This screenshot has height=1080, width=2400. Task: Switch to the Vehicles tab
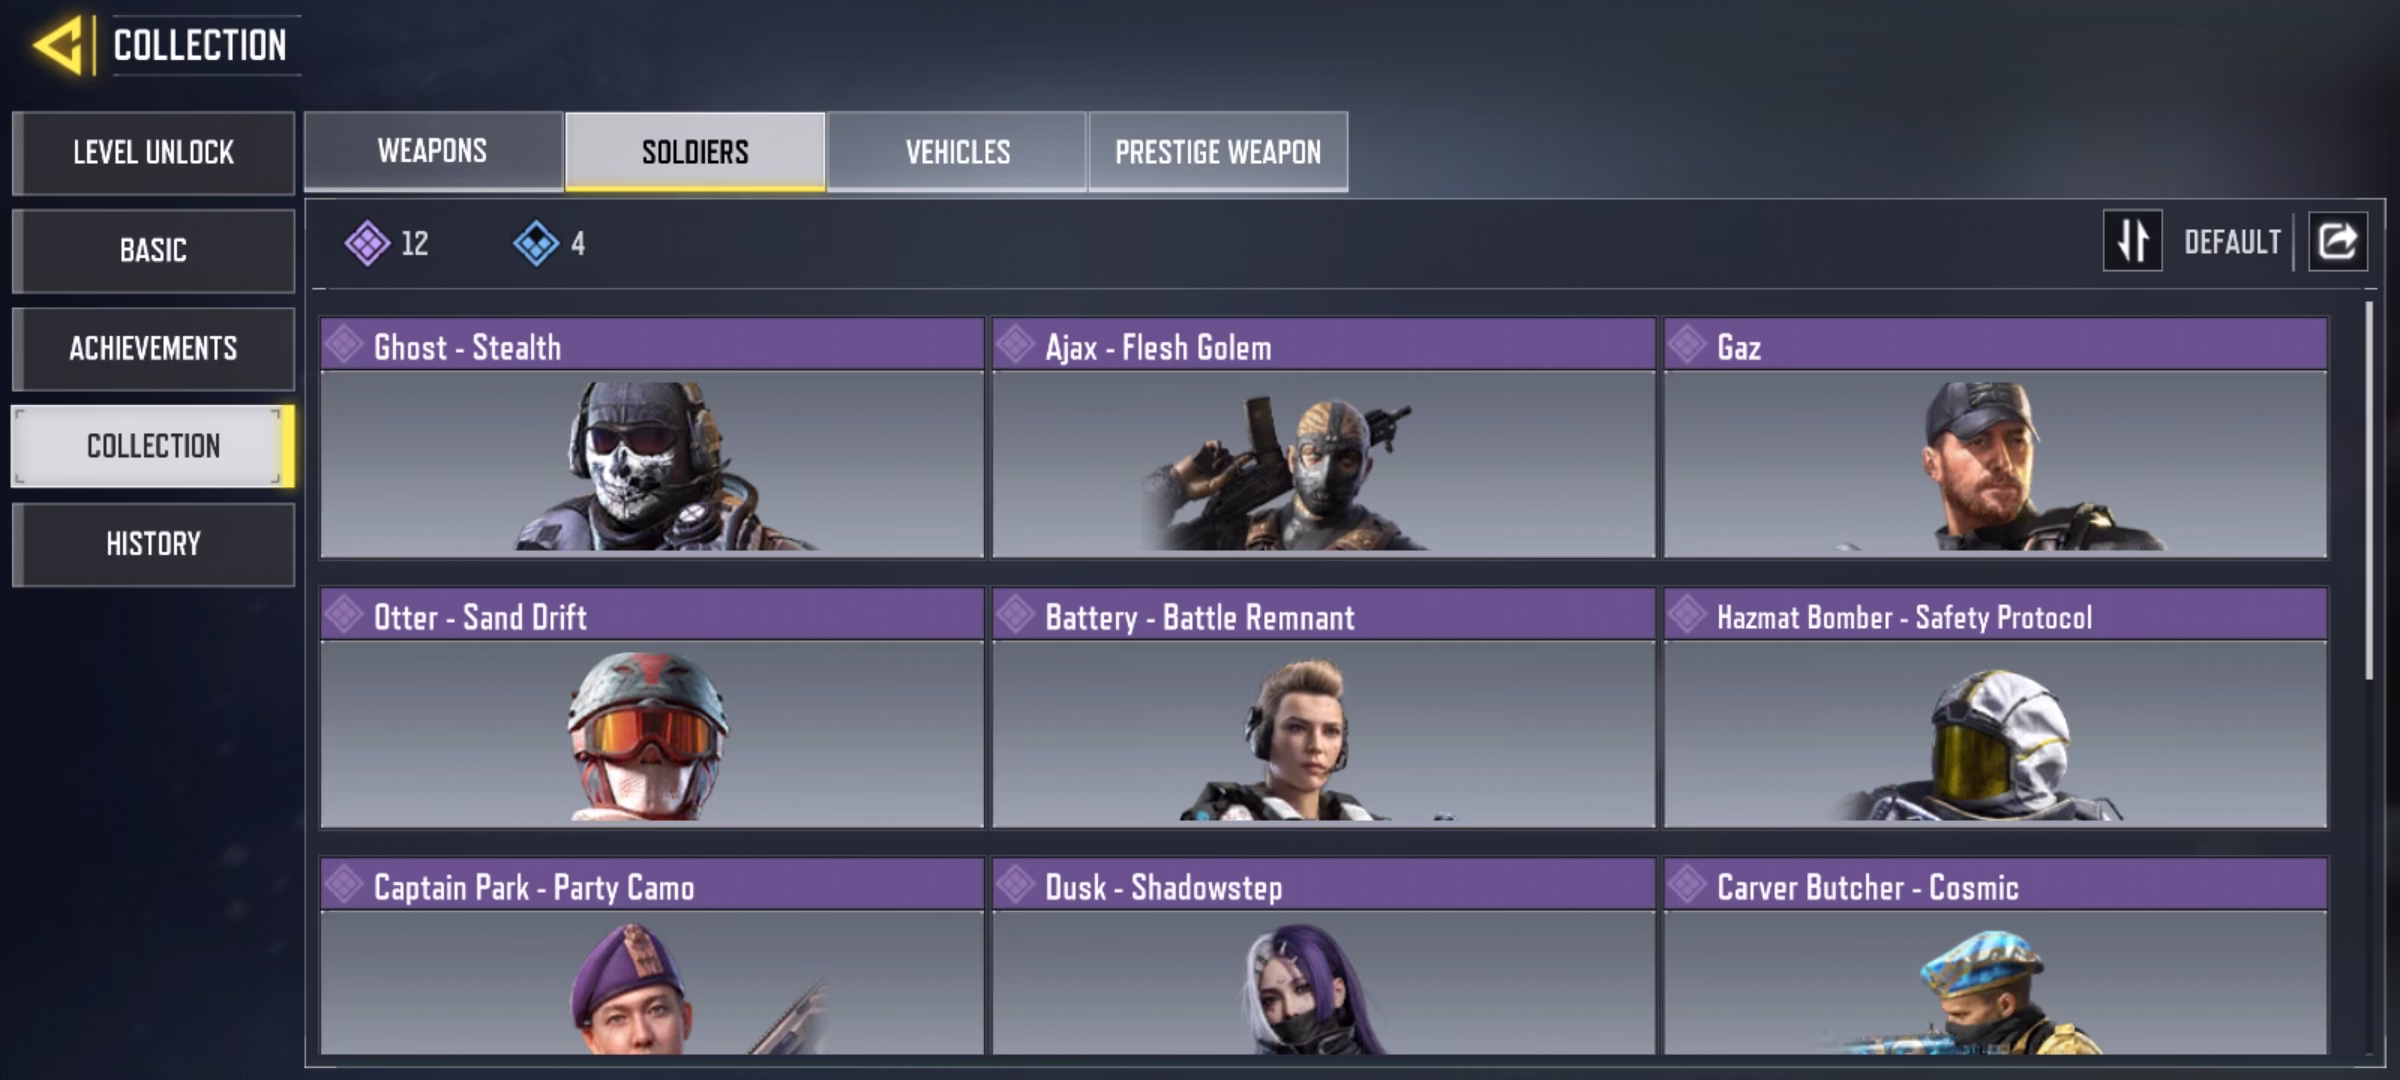coord(957,151)
